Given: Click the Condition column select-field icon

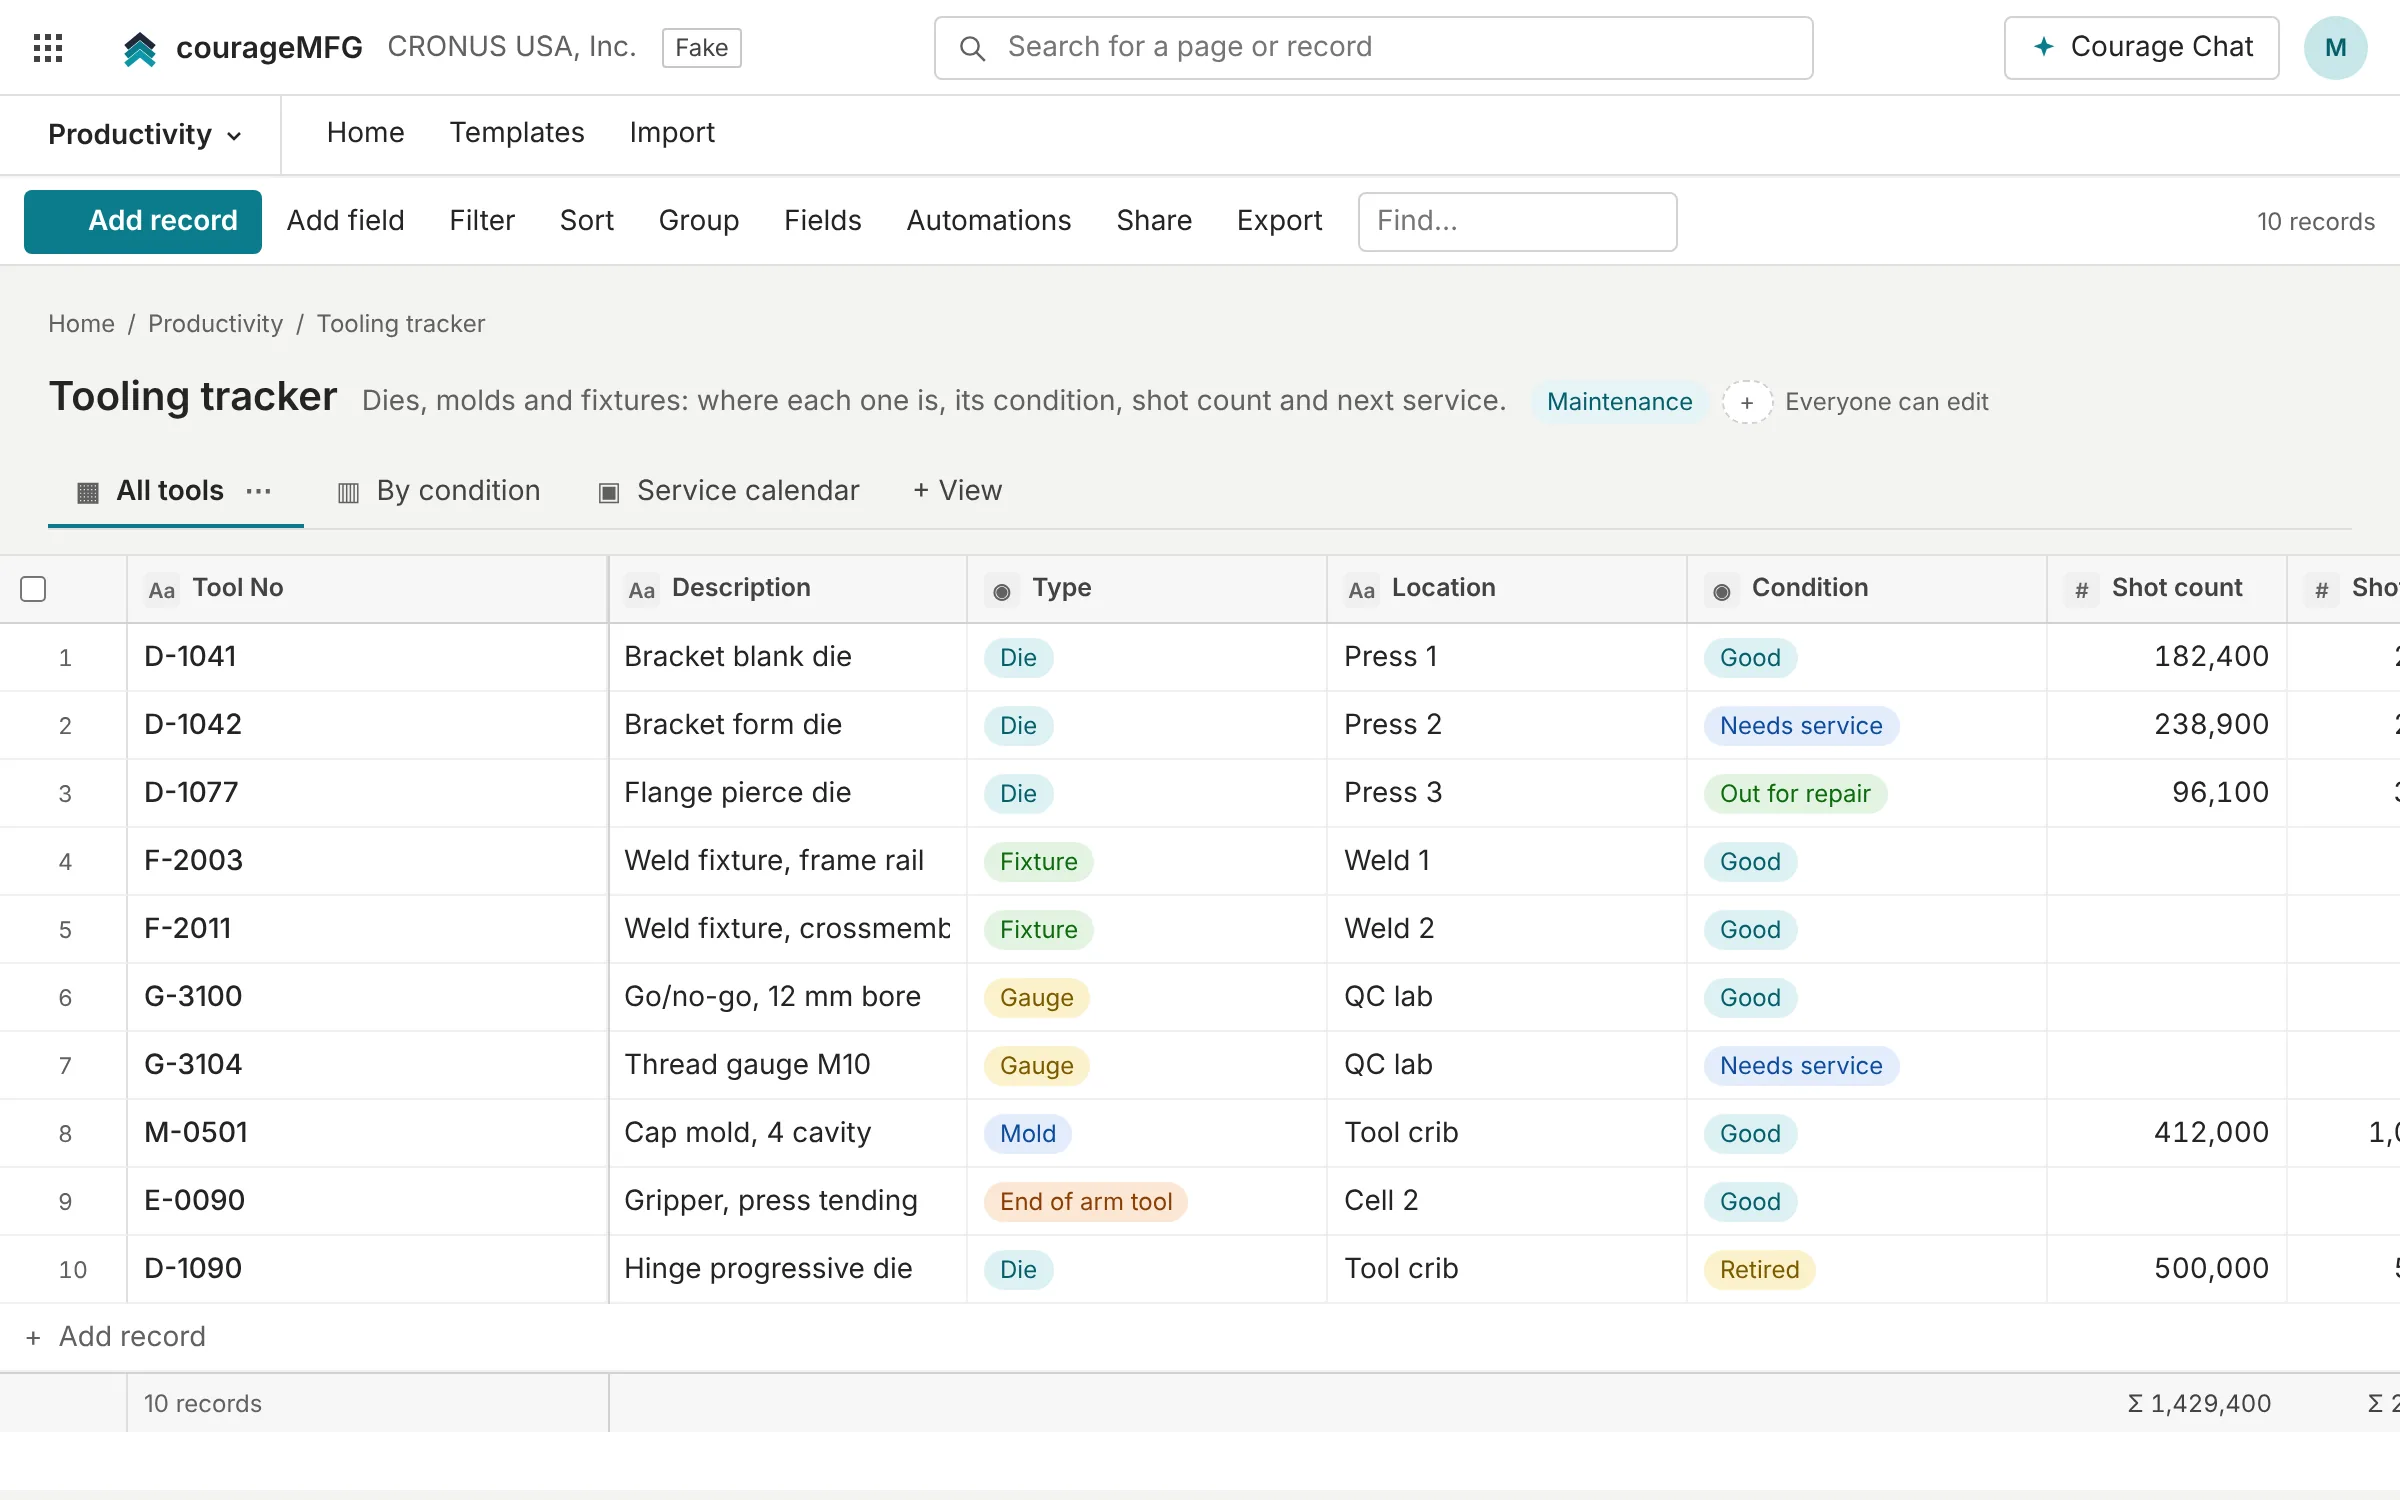Looking at the screenshot, I should [1721, 590].
